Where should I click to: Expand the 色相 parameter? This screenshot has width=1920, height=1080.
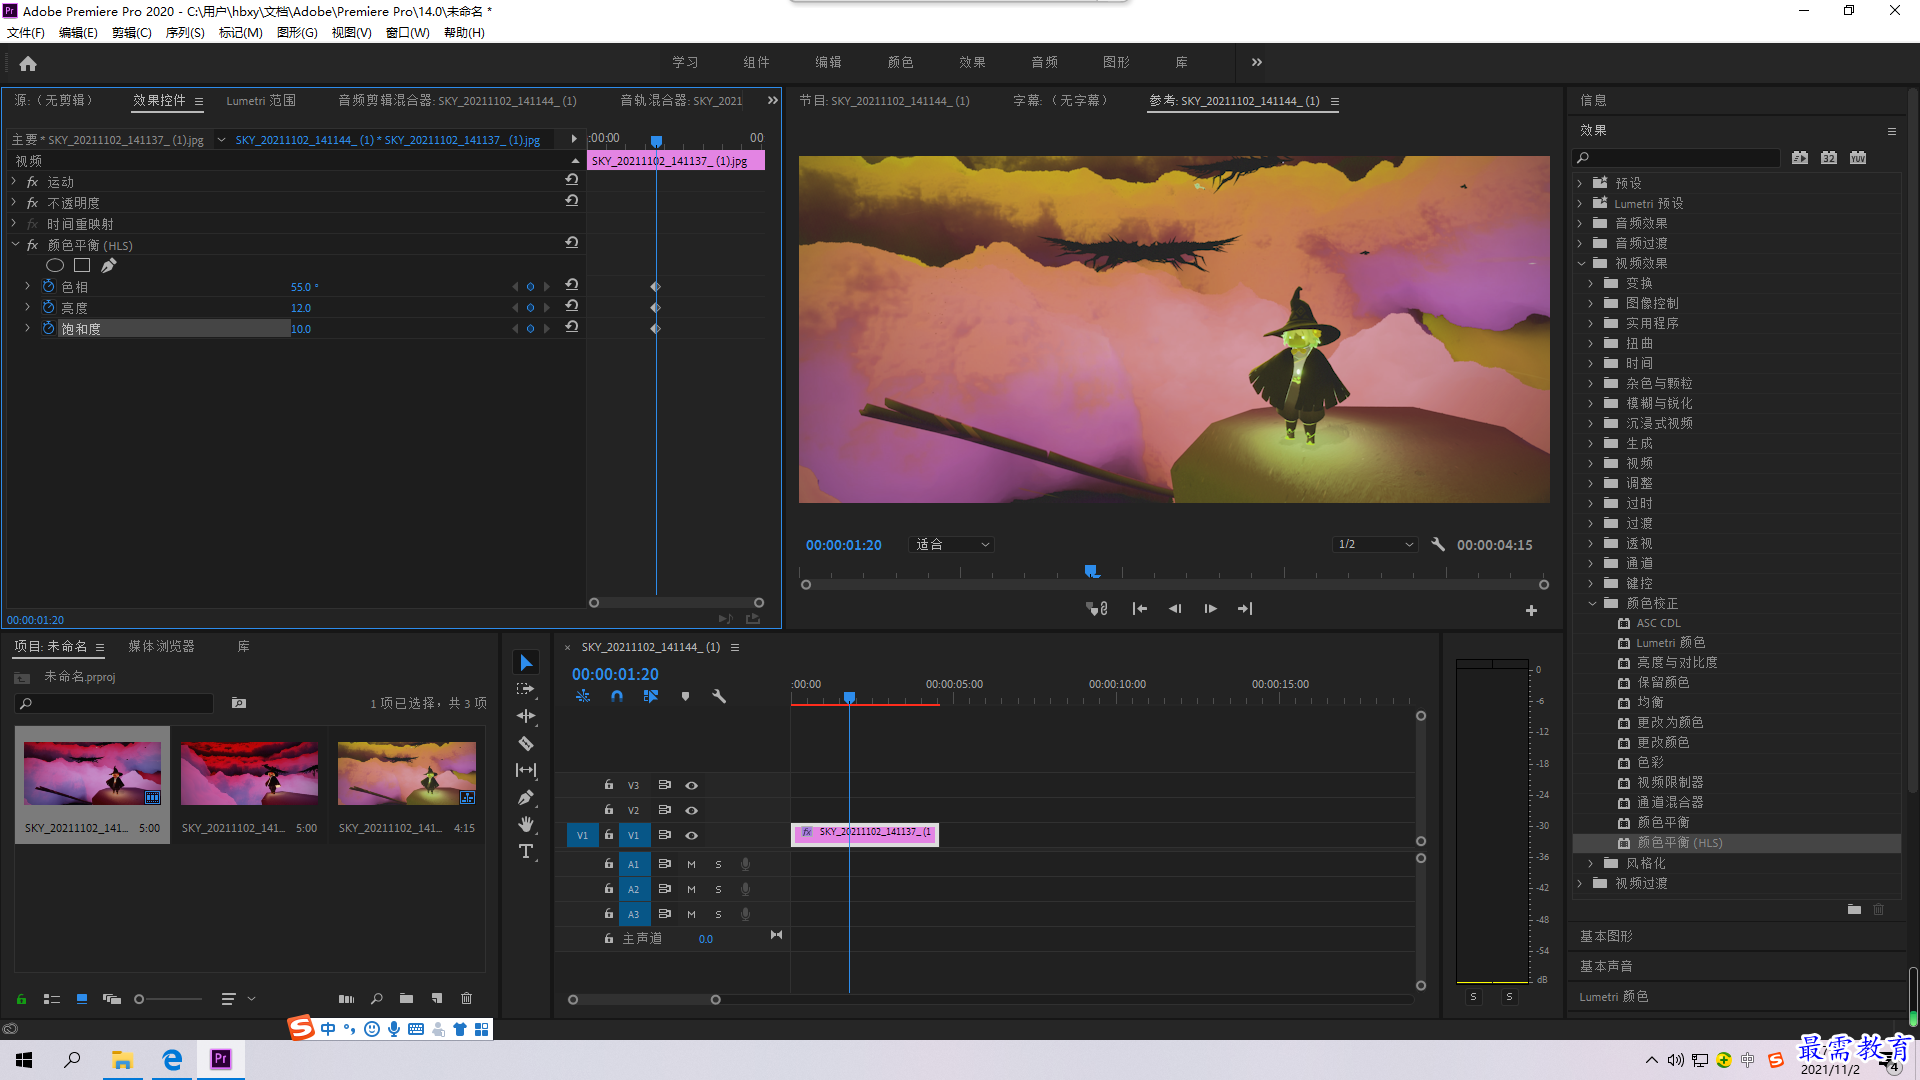(x=28, y=286)
